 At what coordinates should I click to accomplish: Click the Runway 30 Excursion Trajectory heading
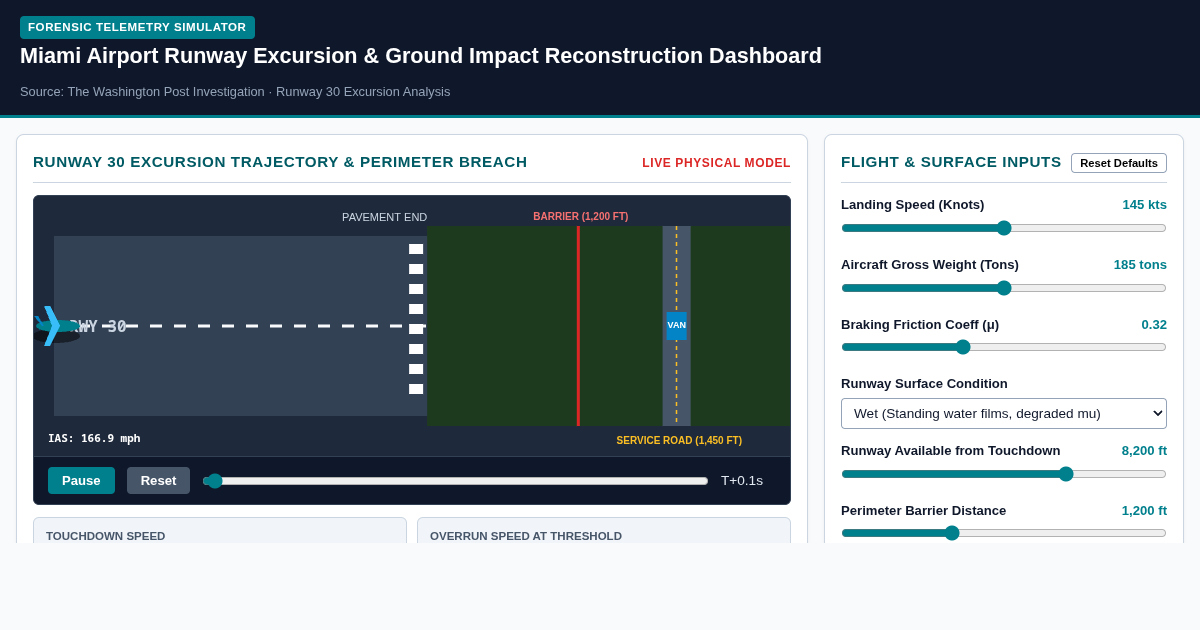point(280,162)
